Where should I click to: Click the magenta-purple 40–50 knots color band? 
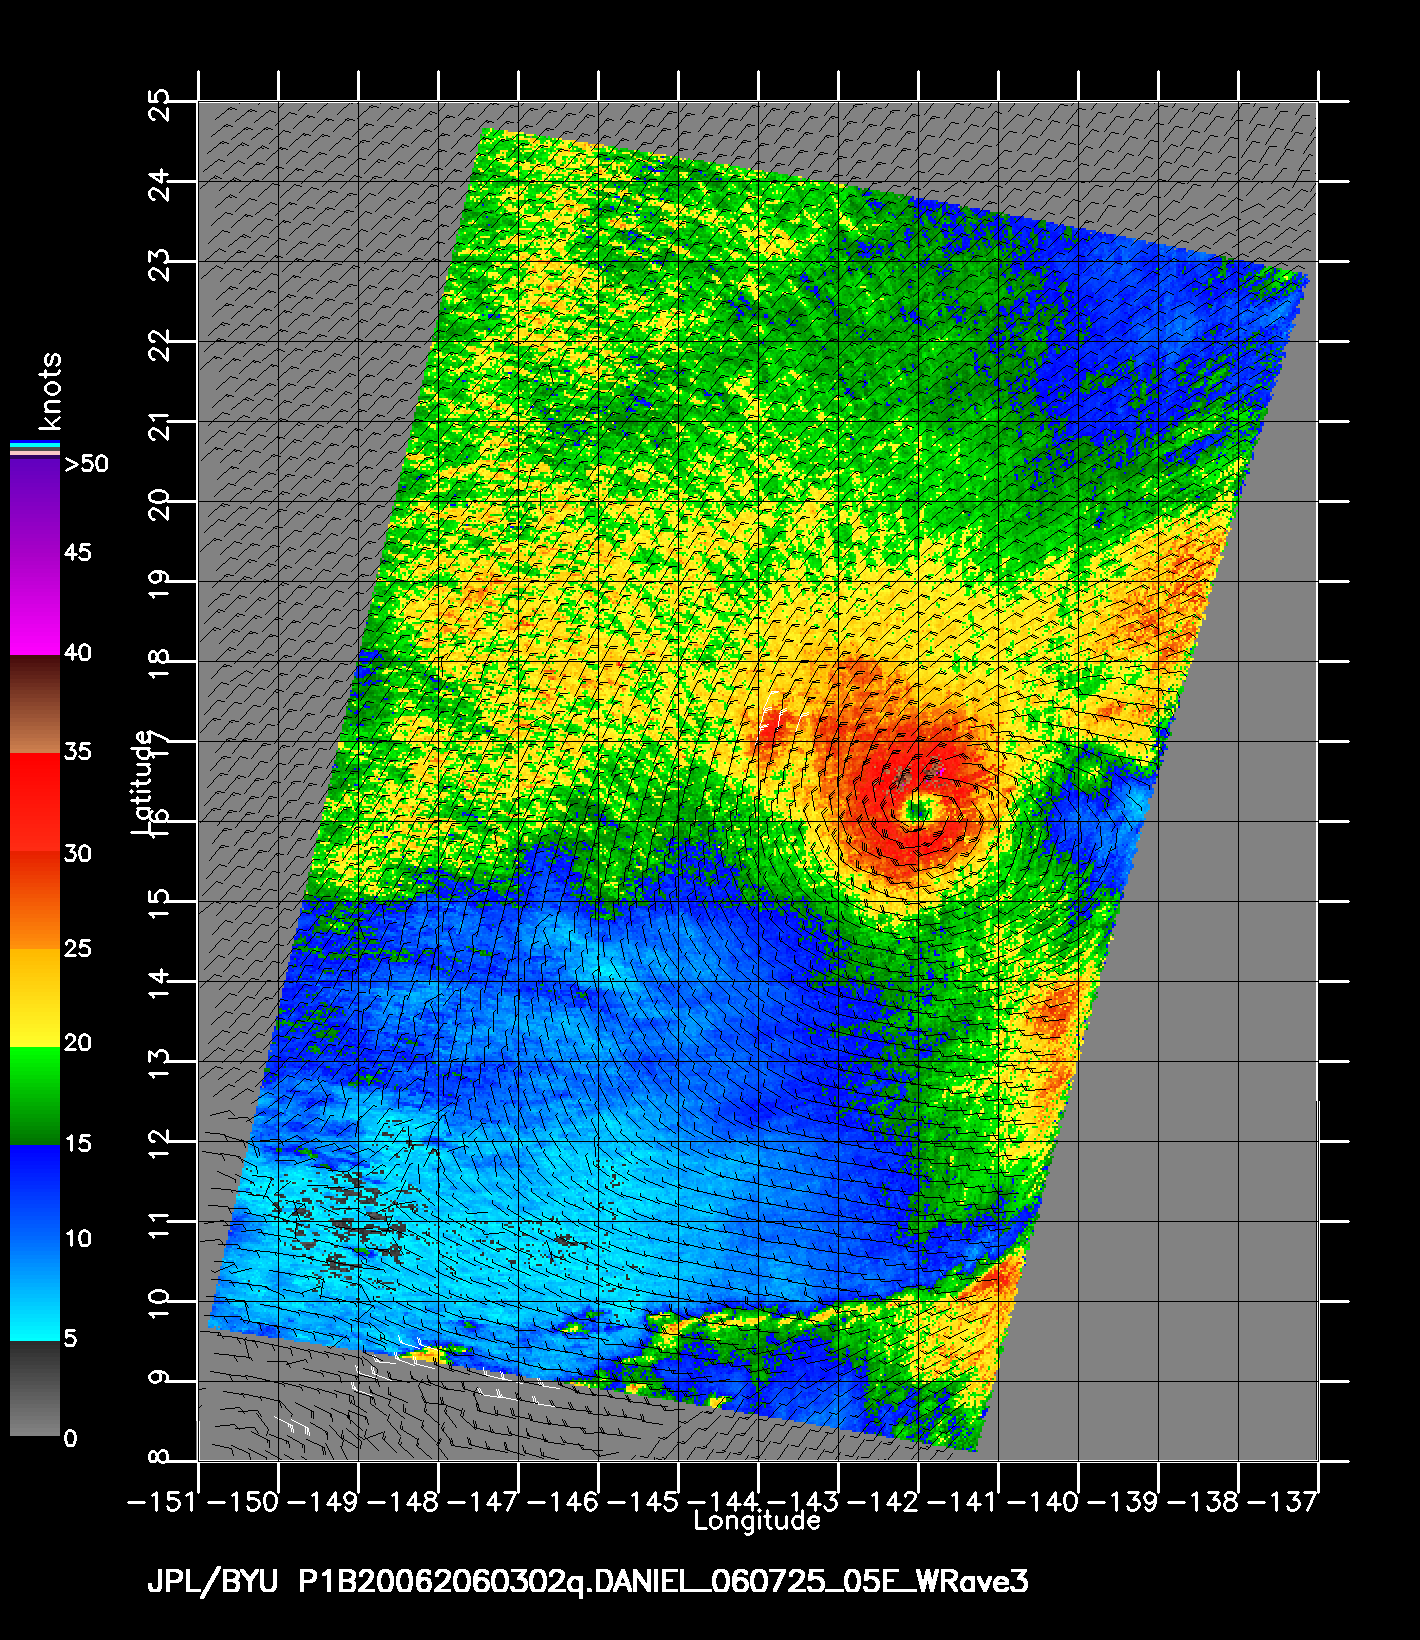click(x=35, y=556)
